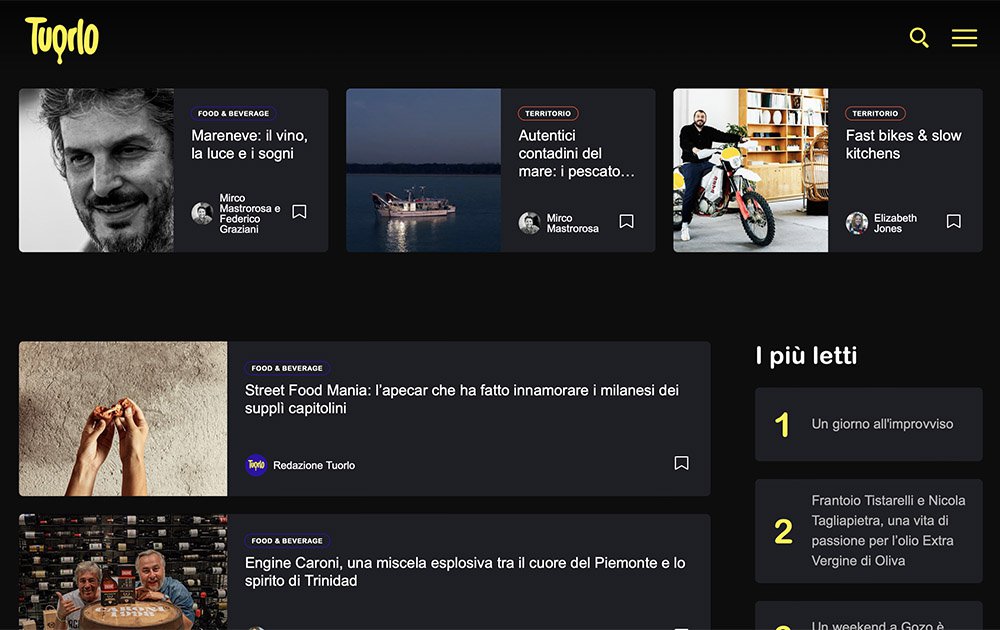Open the search icon
Screen dimensions: 1000x630
(x=919, y=38)
